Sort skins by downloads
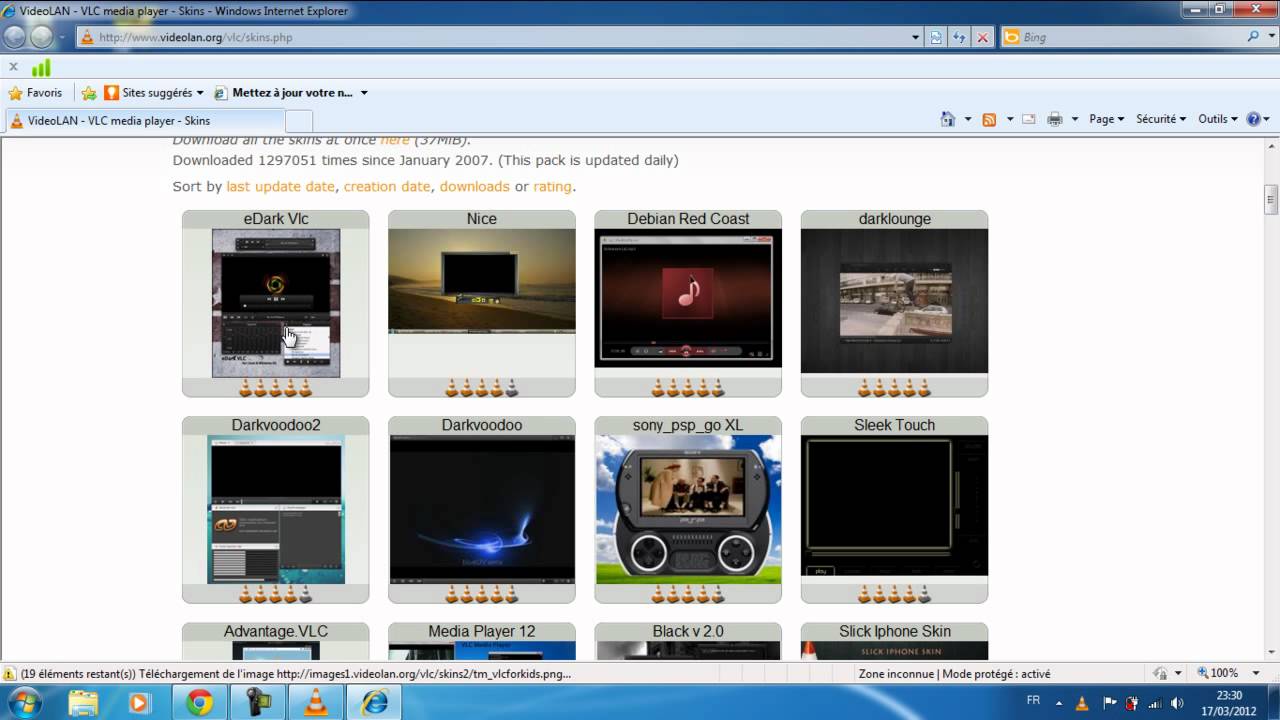This screenshot has height=720, width=1280. [x=474, y=186]
